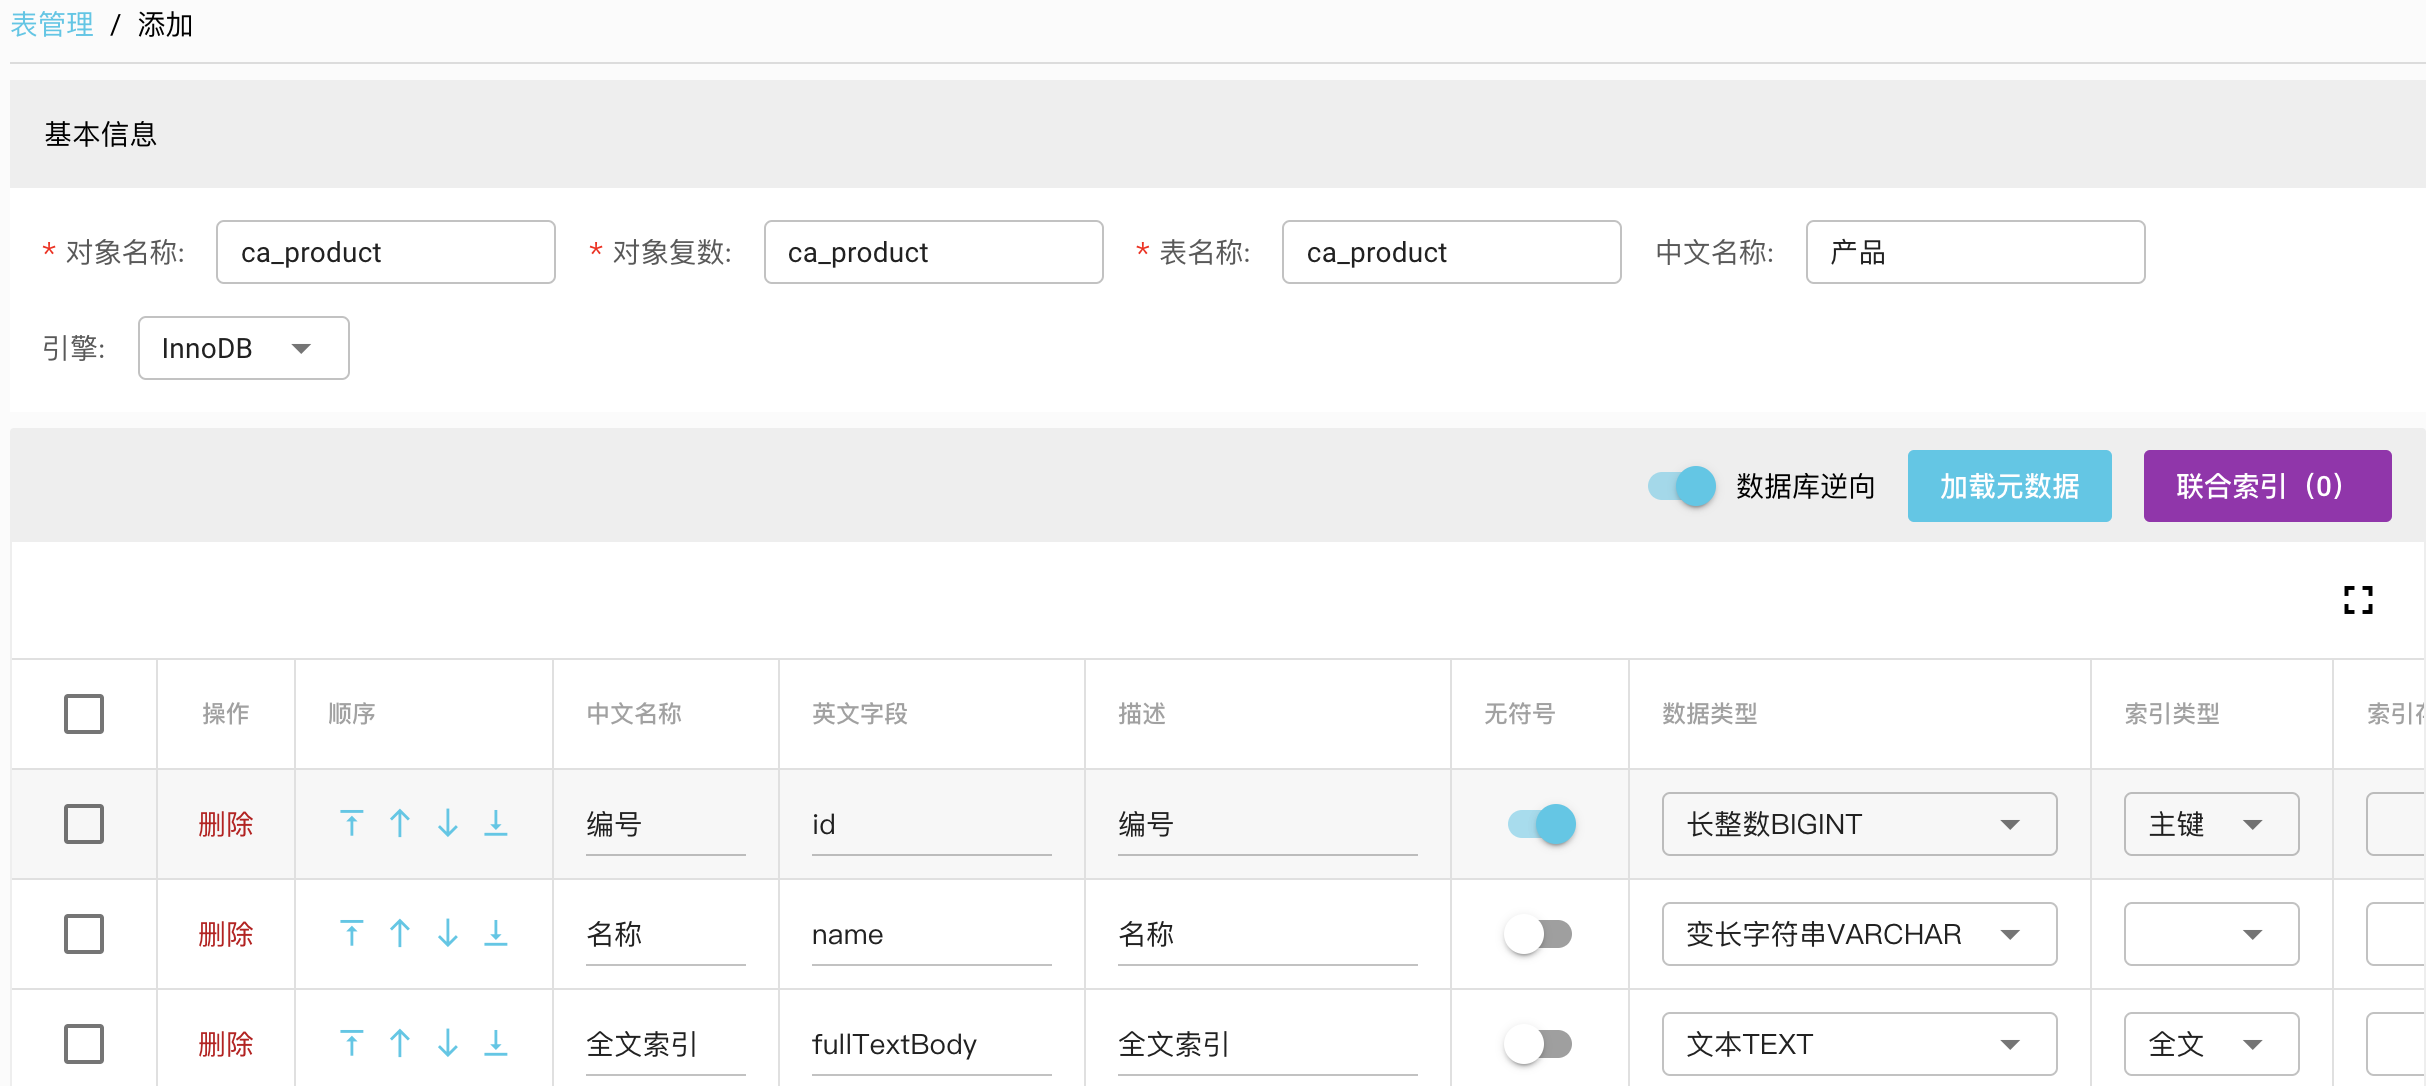Image resolution: width=2426 pixels, height=1086 pixels.
Task: Disable unsigned toggle on id row
Action: [x=1541, y=824]
